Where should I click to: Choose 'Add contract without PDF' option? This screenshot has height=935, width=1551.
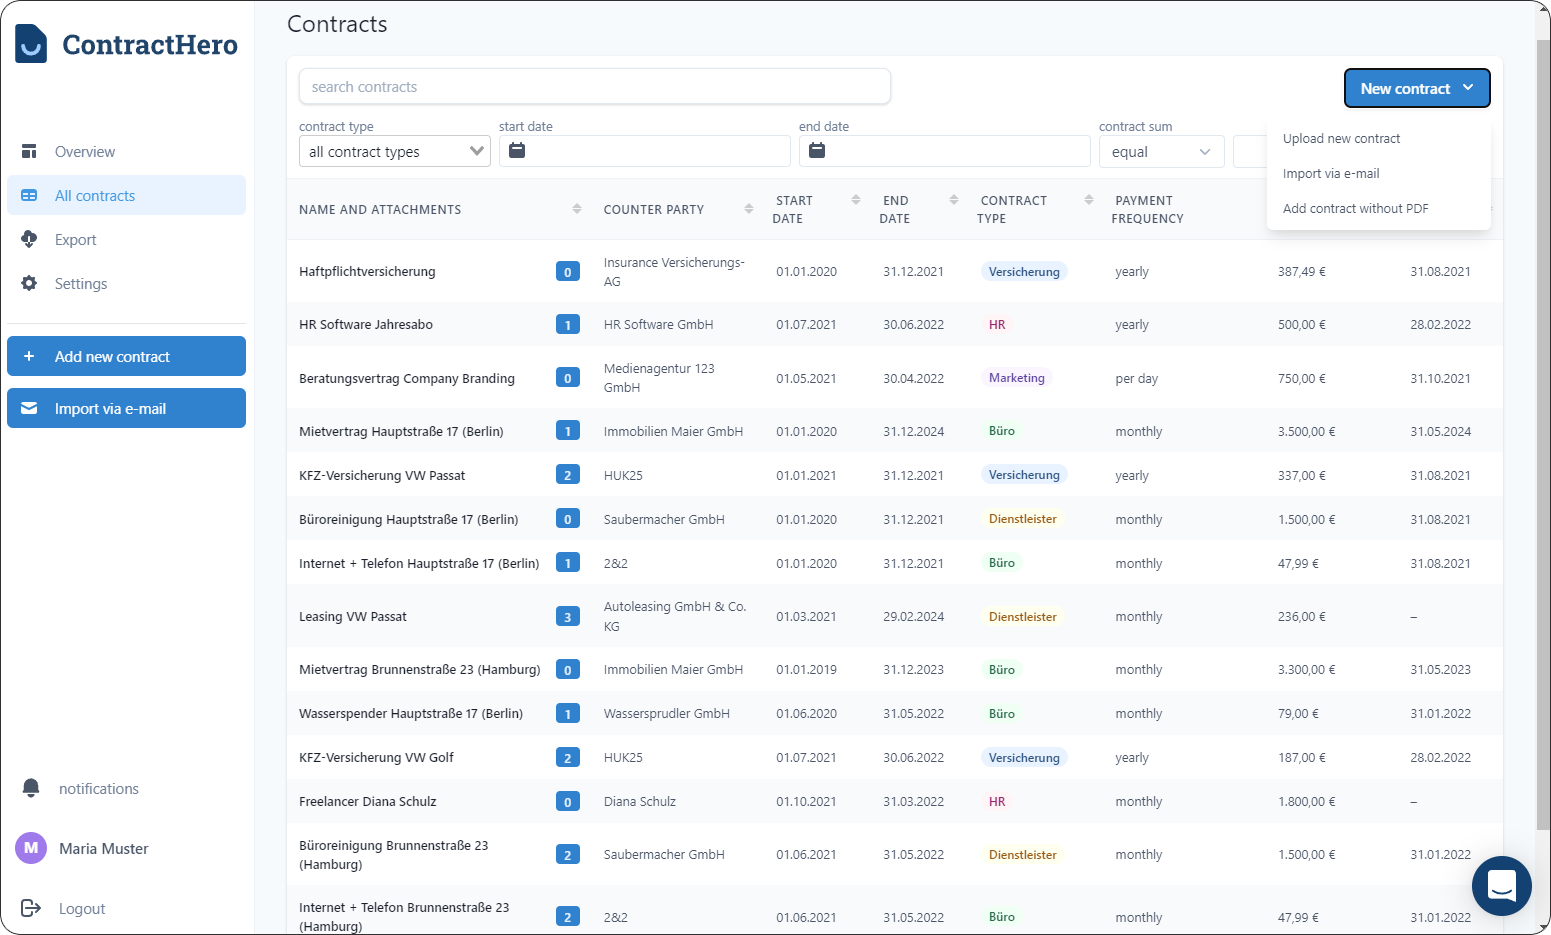click(1355, 208)
